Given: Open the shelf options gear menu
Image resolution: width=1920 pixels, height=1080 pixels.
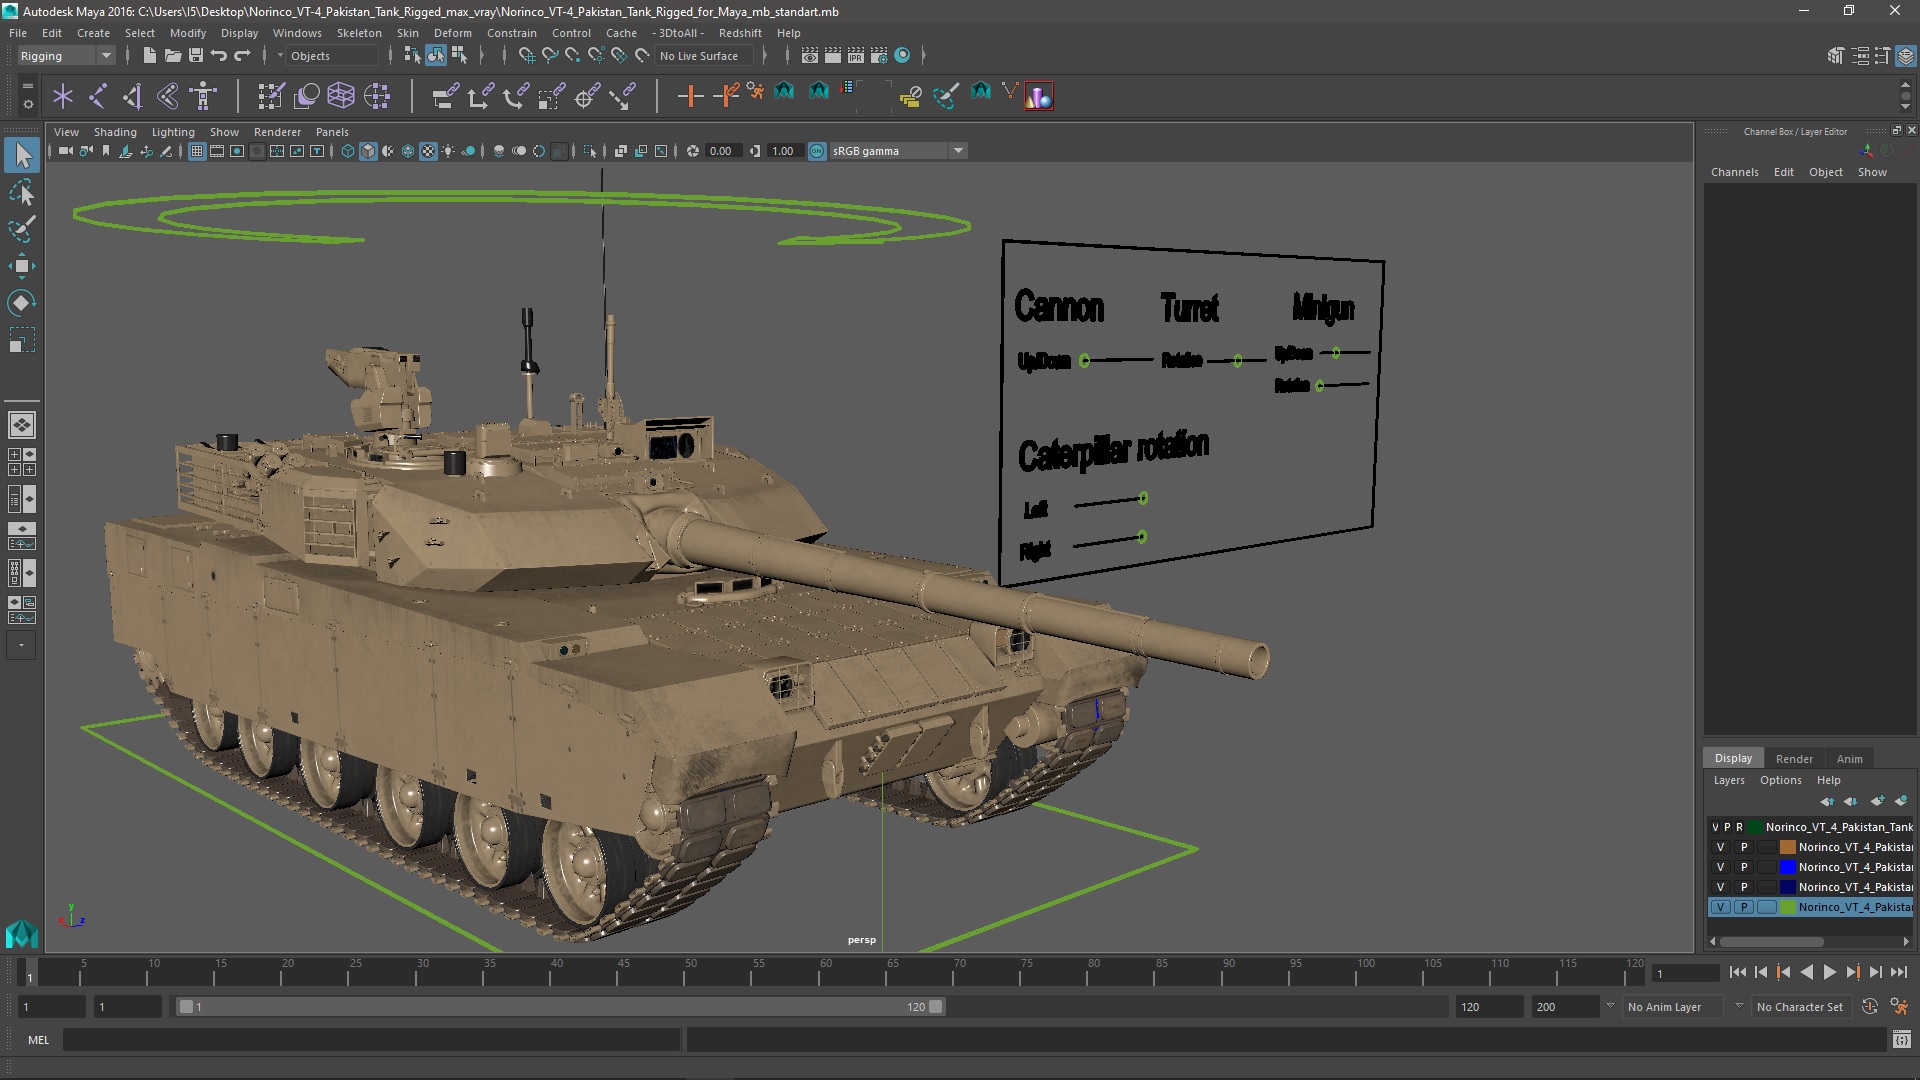Looking at the screenshot, I should pyautogui.click(x=27, y=102).
